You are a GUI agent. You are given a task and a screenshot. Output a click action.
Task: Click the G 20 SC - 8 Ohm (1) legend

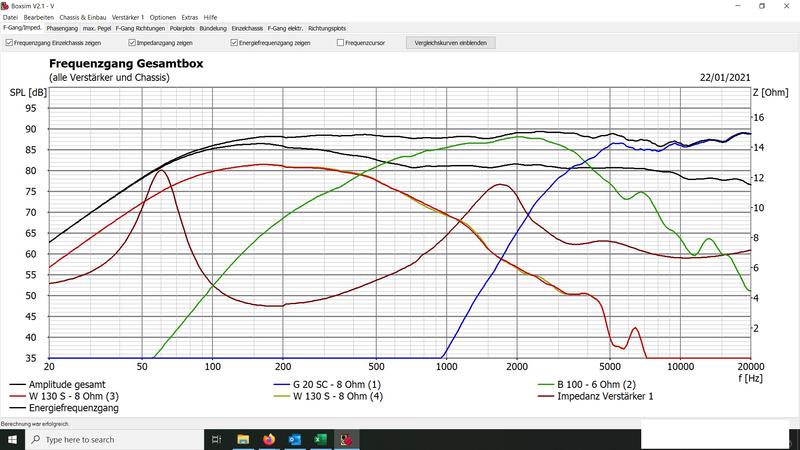(x=327, y=385)
